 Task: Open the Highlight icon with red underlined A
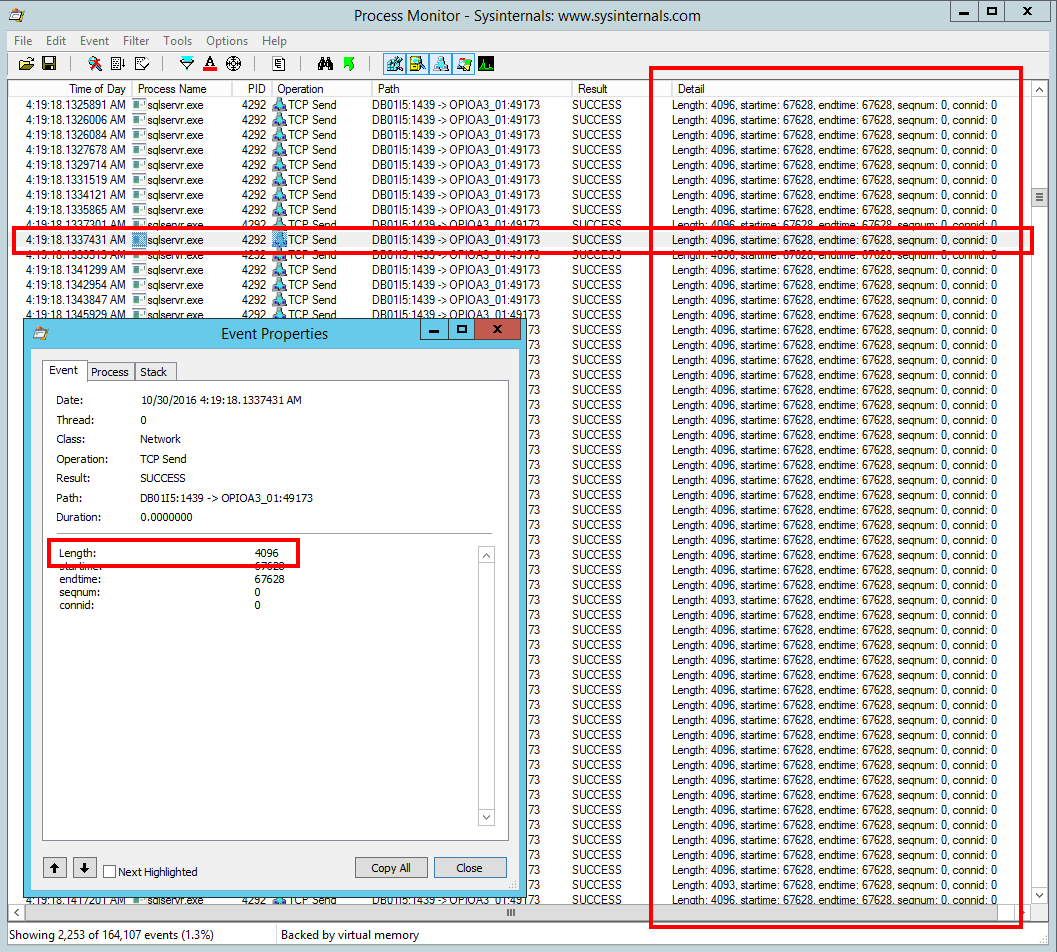pos(210,64)
